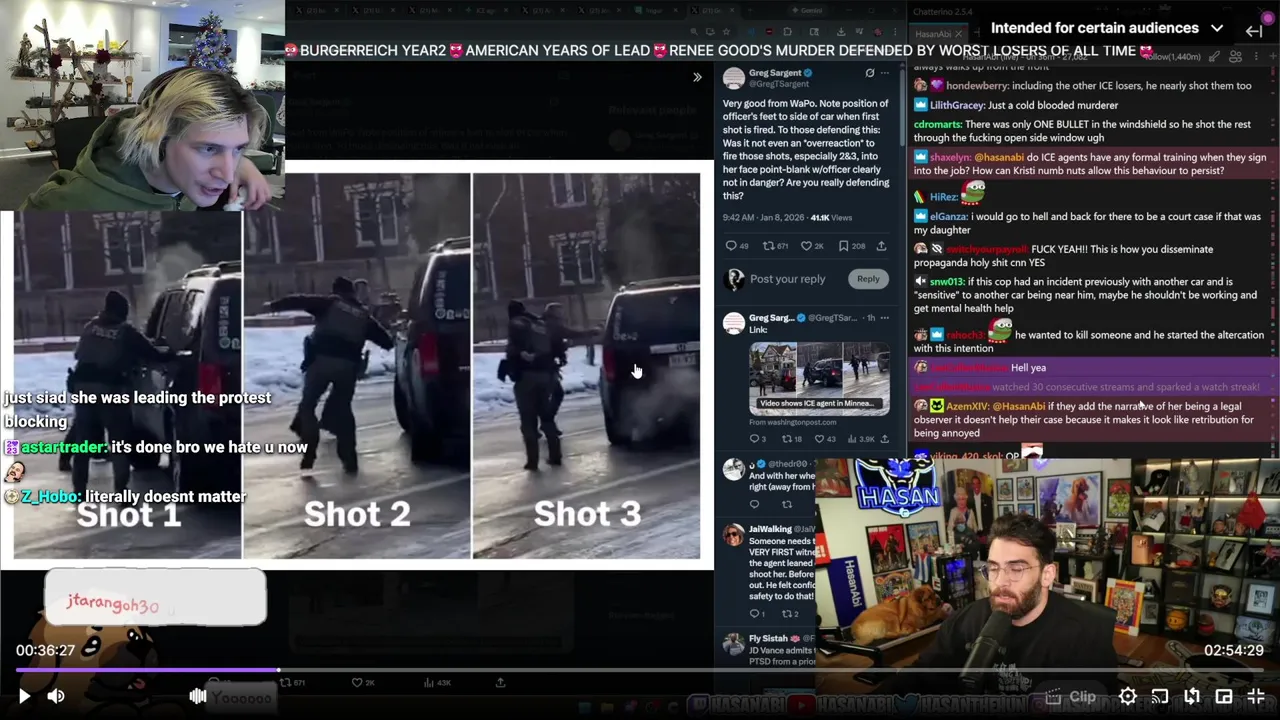Open JaiWalking's profile name
The image size is (1280, 720).
tap(771, 528)
